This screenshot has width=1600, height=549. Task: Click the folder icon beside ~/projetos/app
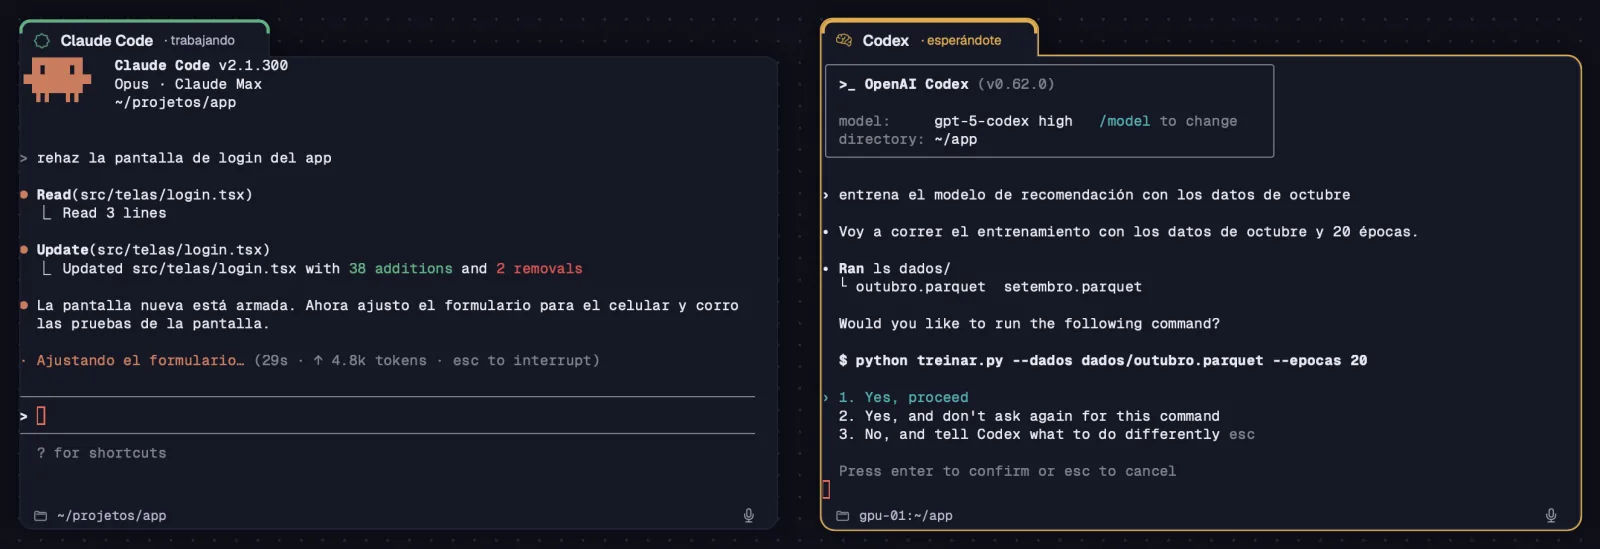(41, 516)
